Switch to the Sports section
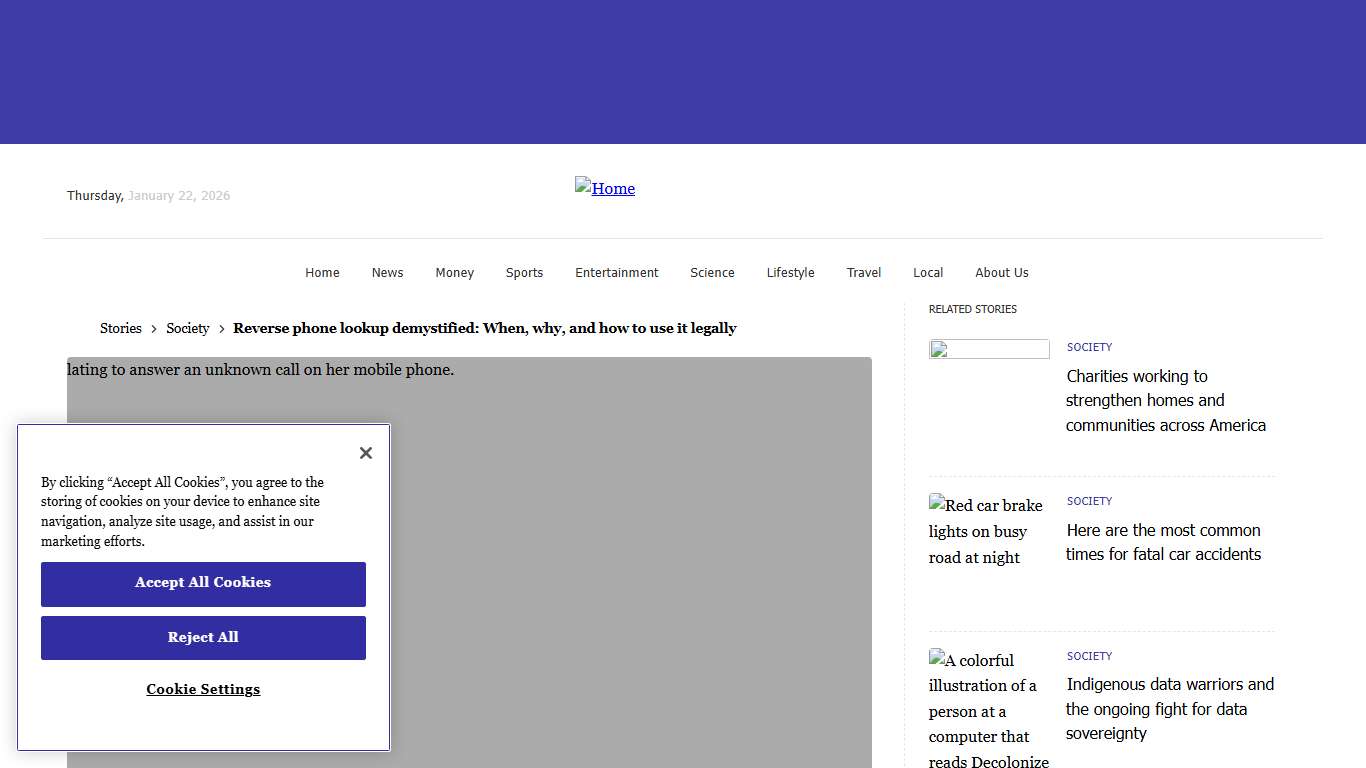Screen dimensions: 1366x768 (x=524, y=272)
